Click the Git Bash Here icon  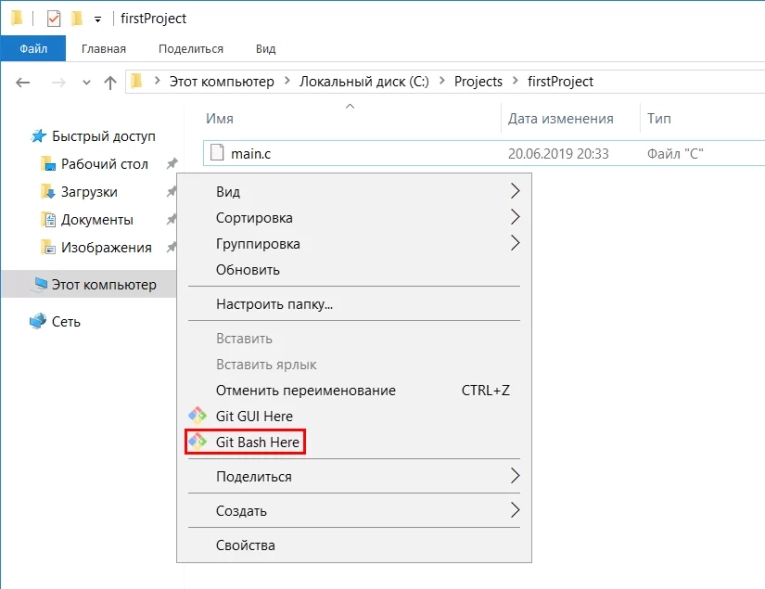(x=197, y=442)
